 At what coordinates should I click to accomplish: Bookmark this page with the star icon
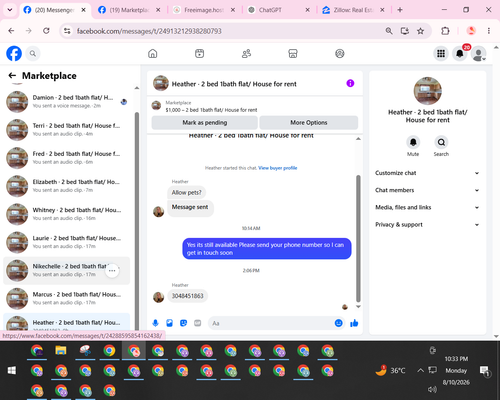tap(421, 31)
